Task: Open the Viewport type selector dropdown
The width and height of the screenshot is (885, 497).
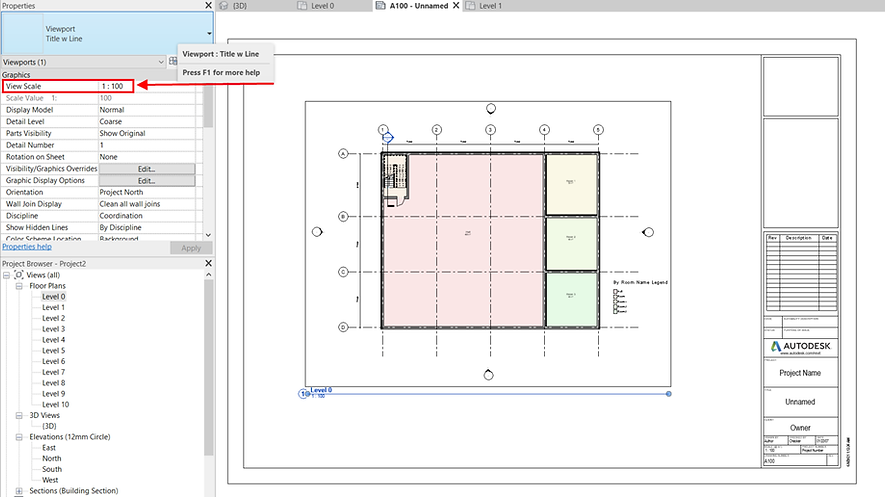Action: coord(209,34)
